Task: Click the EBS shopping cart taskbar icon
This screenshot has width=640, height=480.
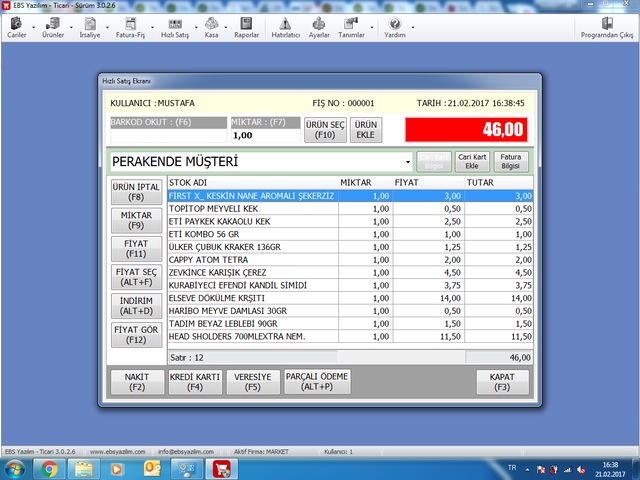Action: point(222,469)
